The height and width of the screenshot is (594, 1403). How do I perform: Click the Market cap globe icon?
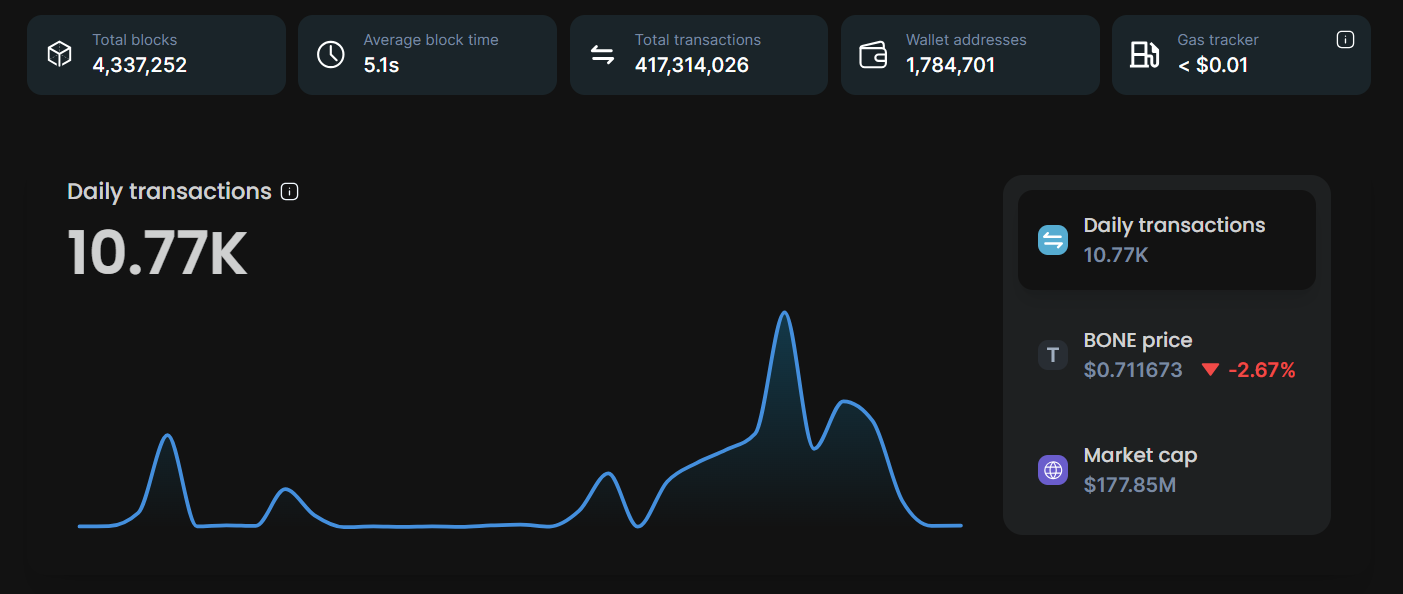coord(1053,470)
